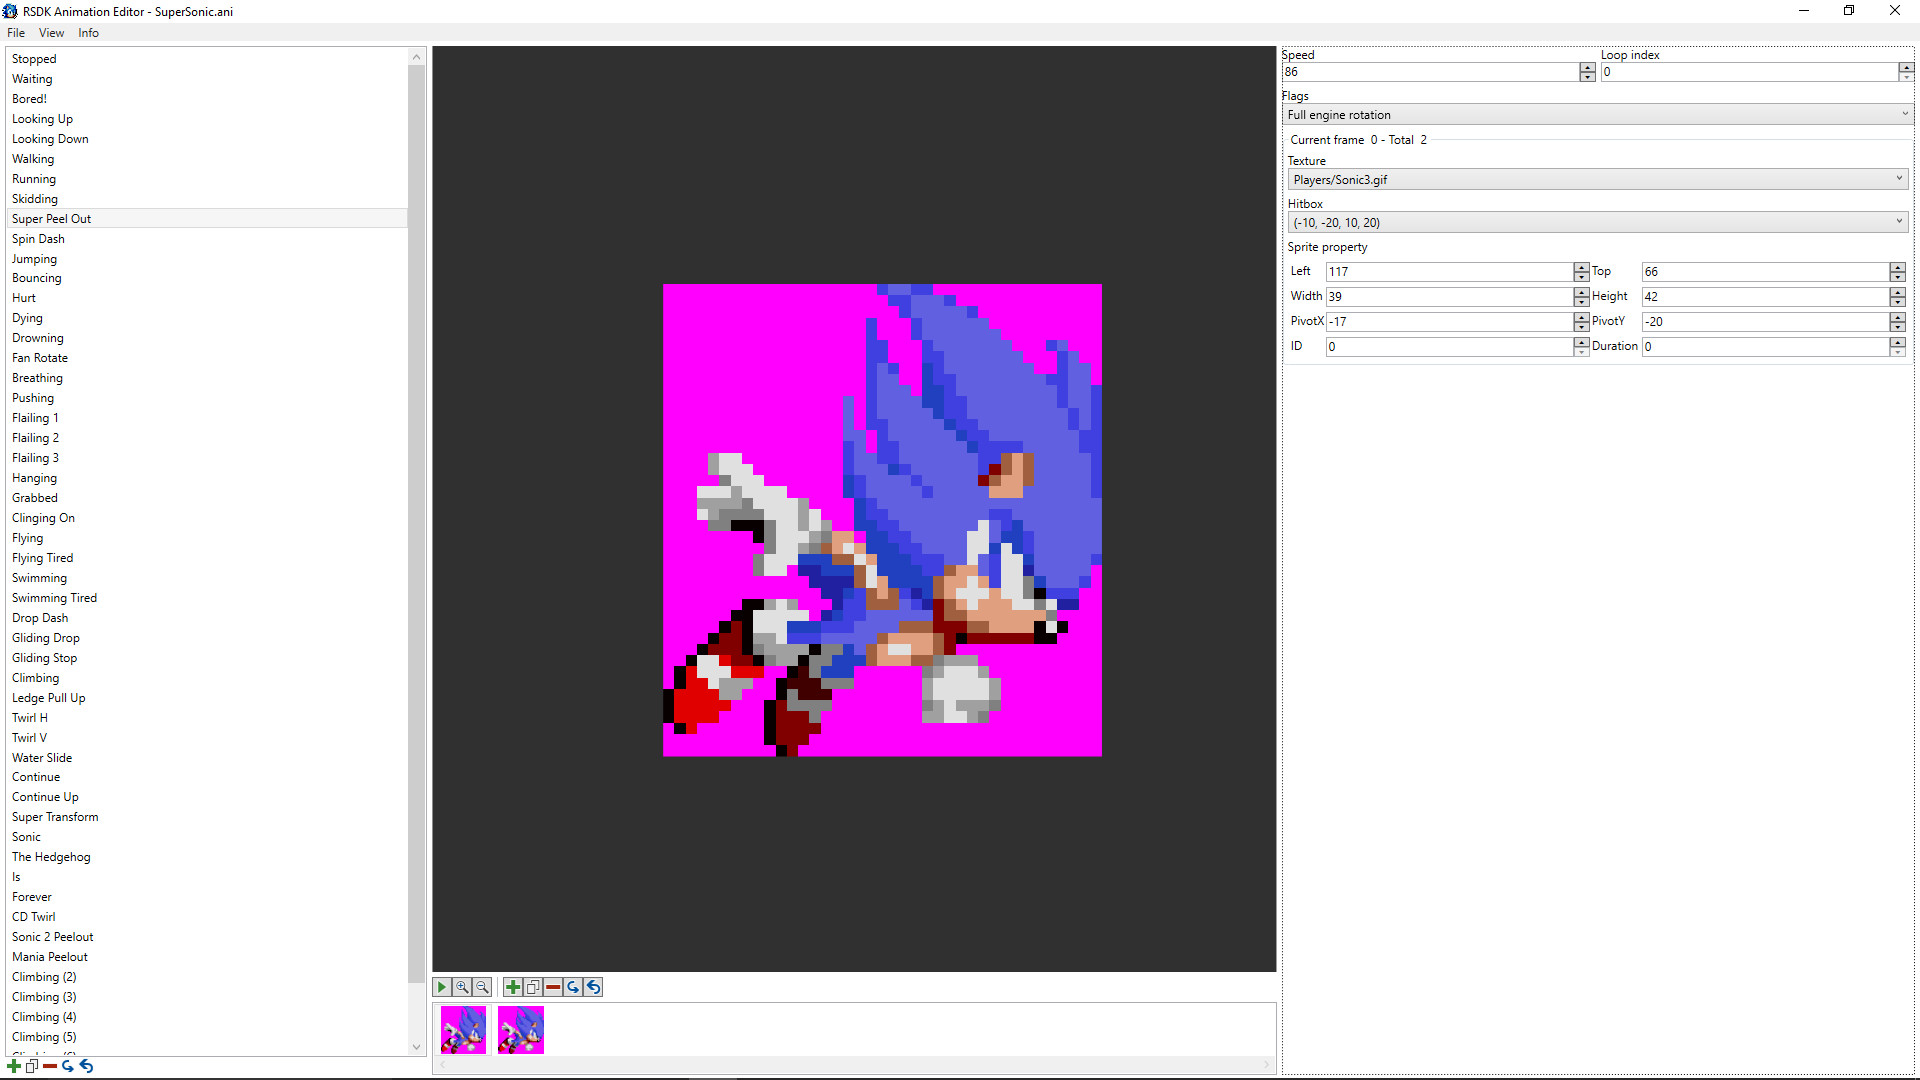Duplicate the current frame
The width and height of the screenshot is (1920, 1080).
(x=533, y=987)
